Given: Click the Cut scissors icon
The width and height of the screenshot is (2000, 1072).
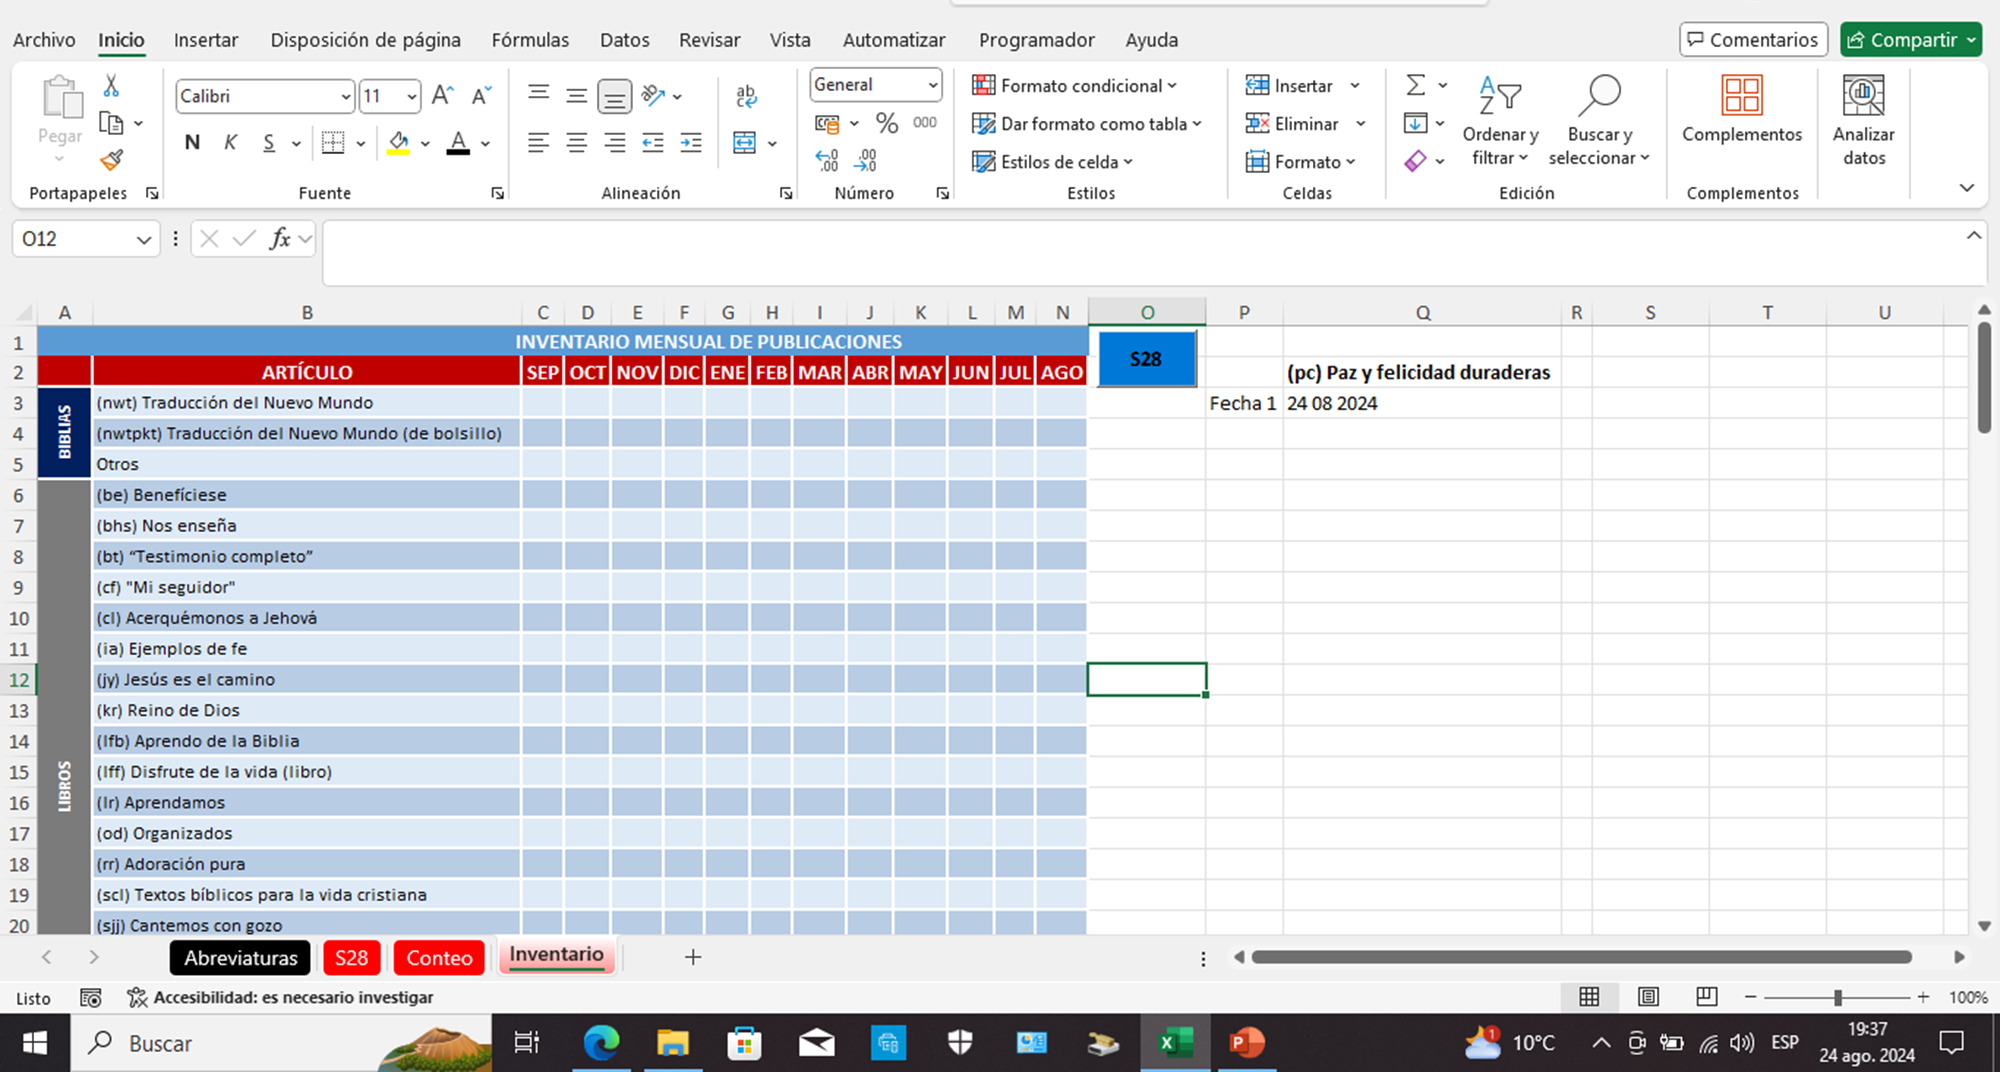Looking at the screenshot, I should coord(111,86).
